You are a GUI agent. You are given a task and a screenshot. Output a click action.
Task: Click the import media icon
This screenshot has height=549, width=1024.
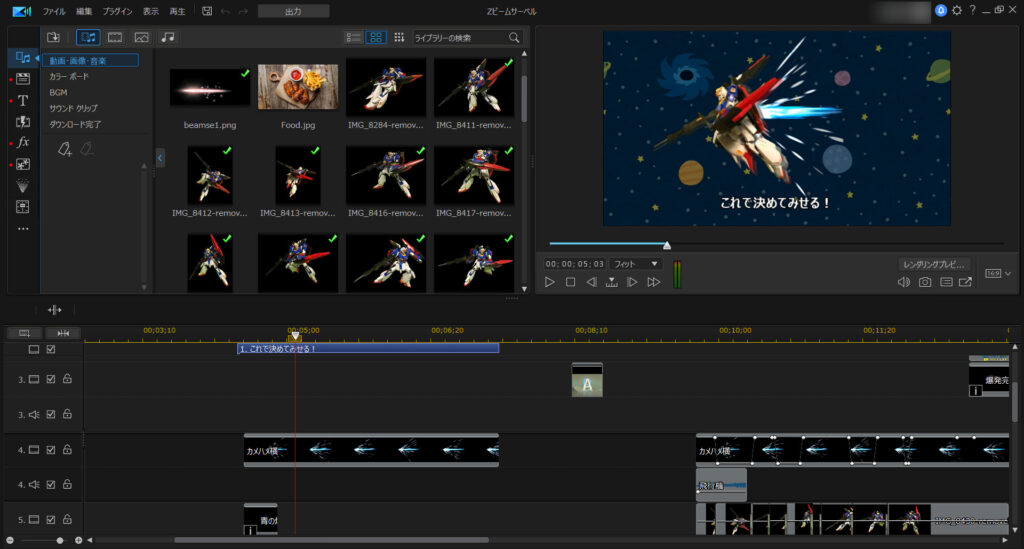tap(54, 37)
